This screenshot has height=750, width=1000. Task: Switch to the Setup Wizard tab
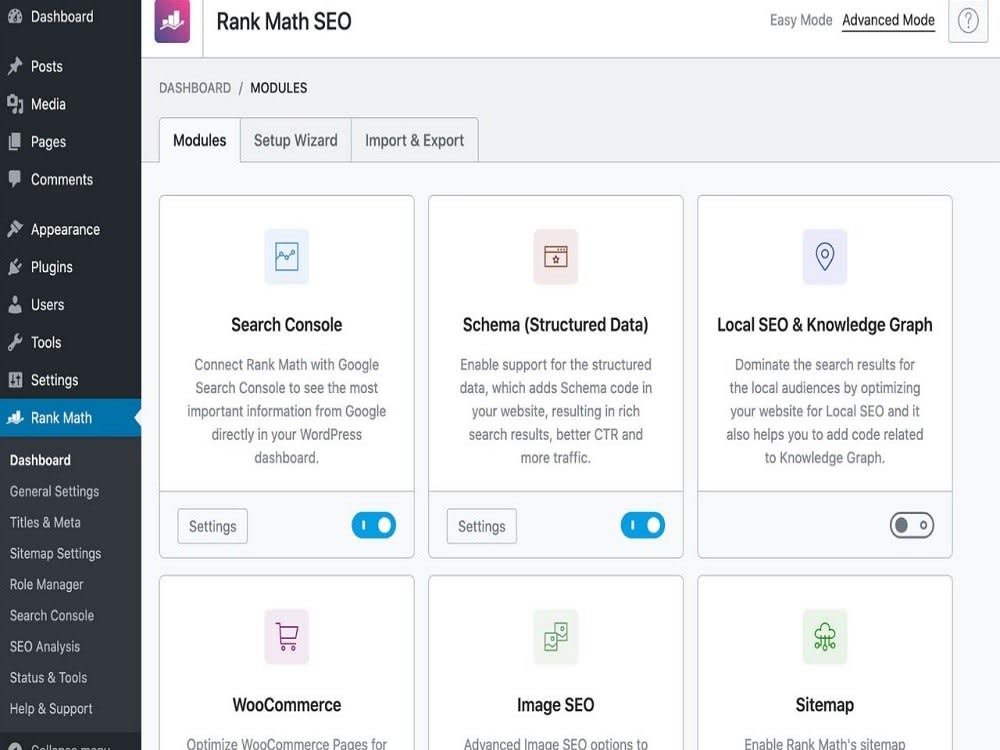click(x=296, y=140)
